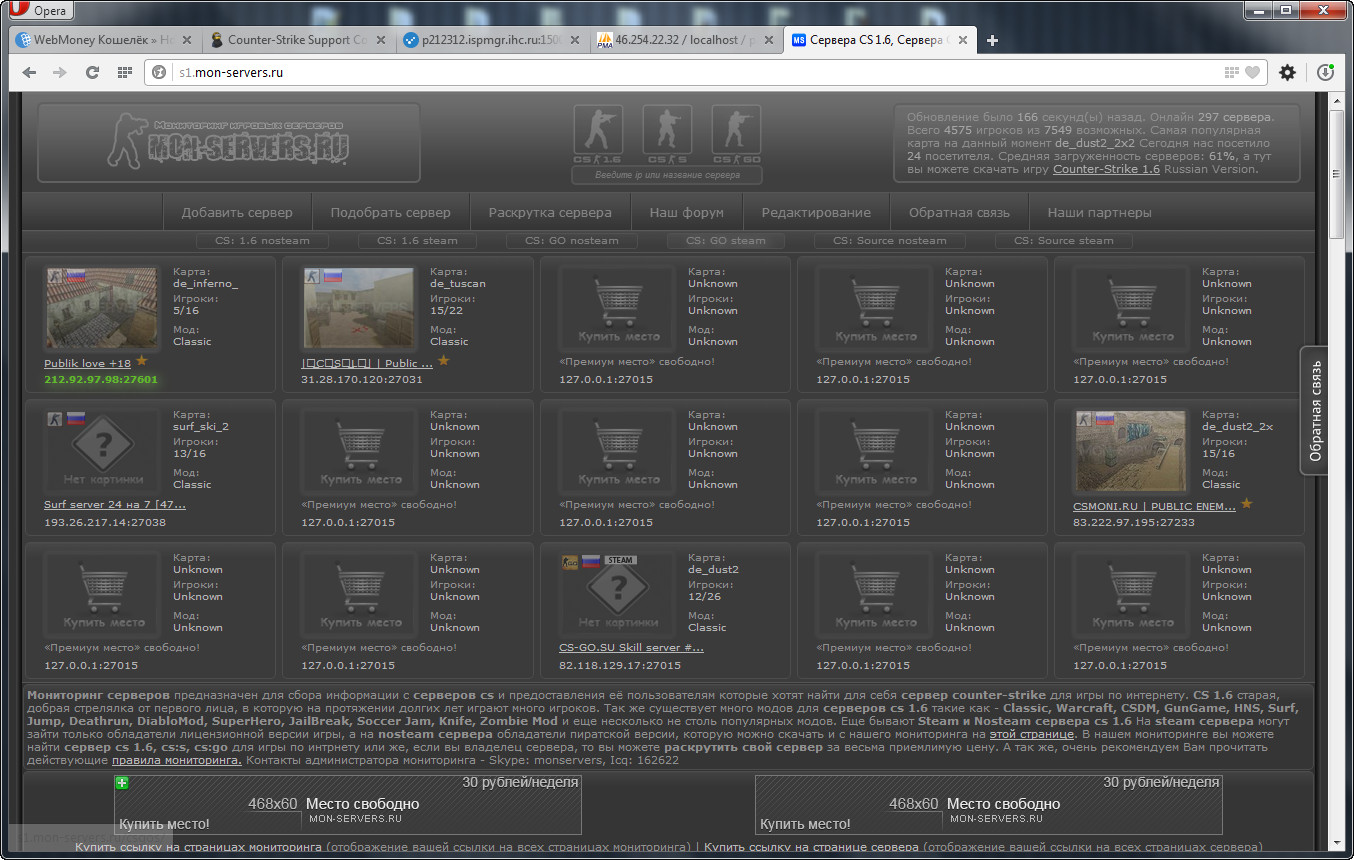Click the star beside the de_tuscan server name
Screen dimensions: 1354x860
[x=443, y=361]
